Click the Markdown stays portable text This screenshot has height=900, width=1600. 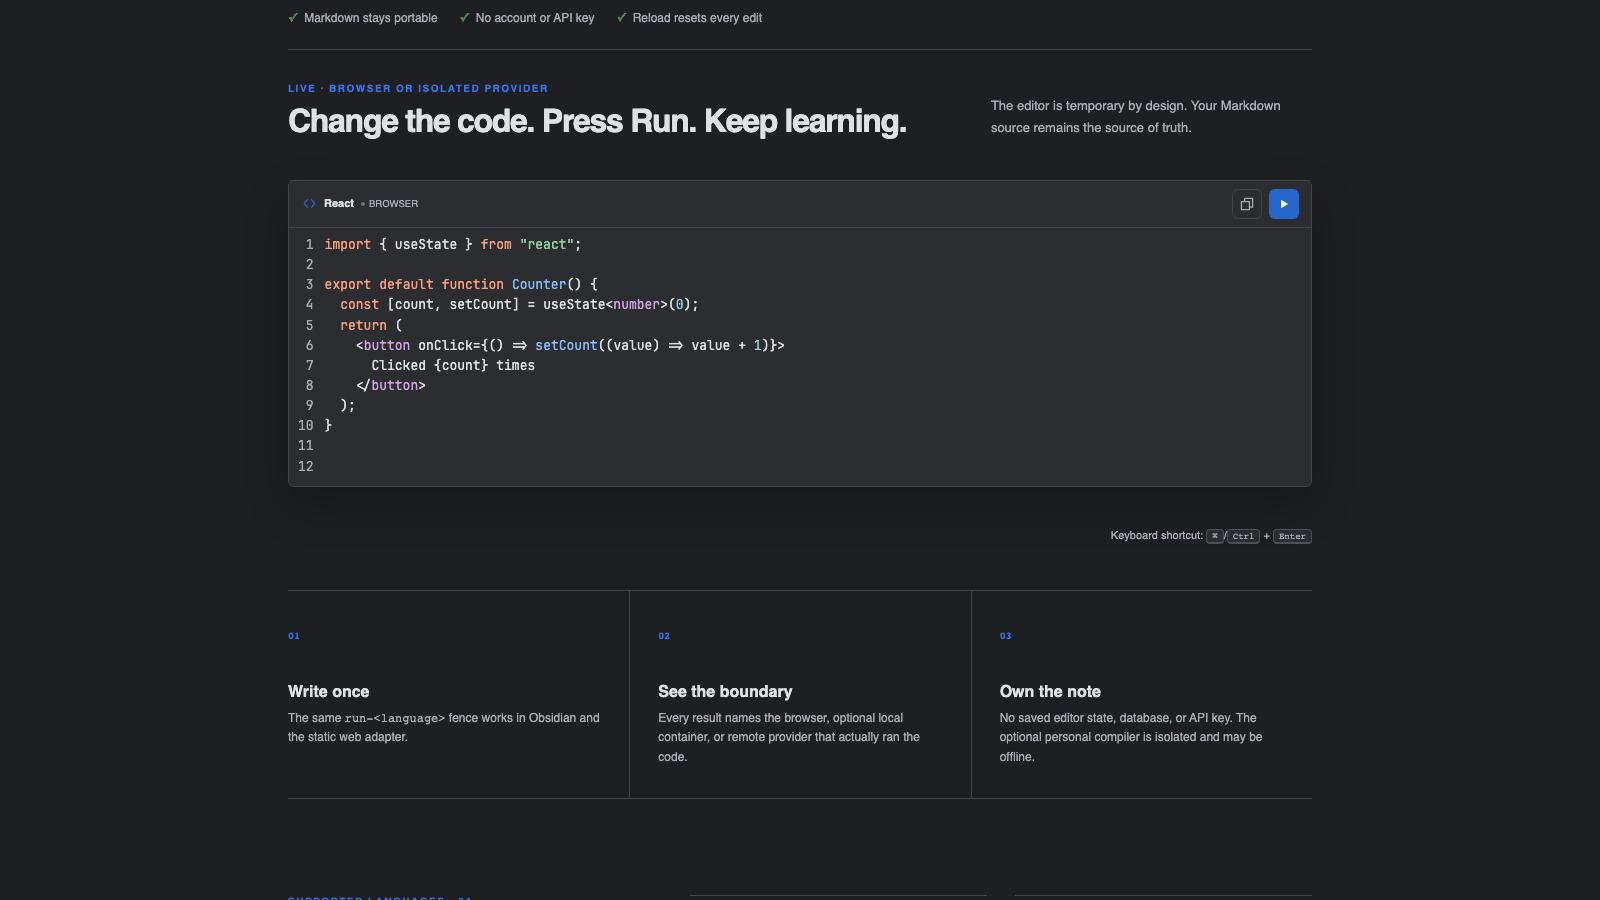pyautogui.click(x=371, y=18)
